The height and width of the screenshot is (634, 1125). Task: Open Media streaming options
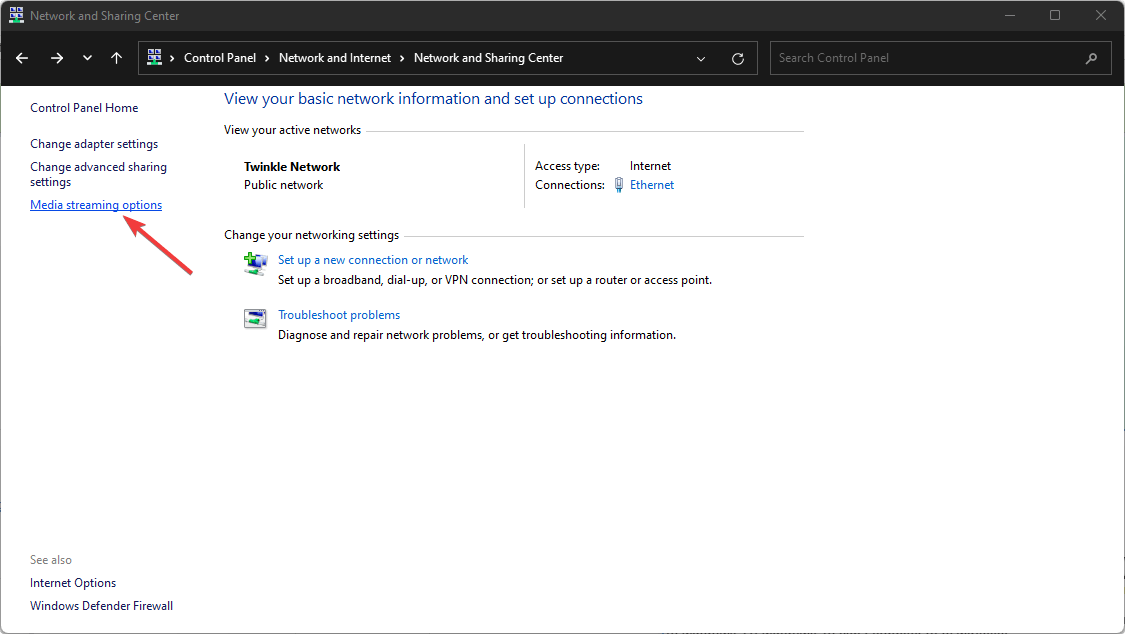[x=96, y=205]
